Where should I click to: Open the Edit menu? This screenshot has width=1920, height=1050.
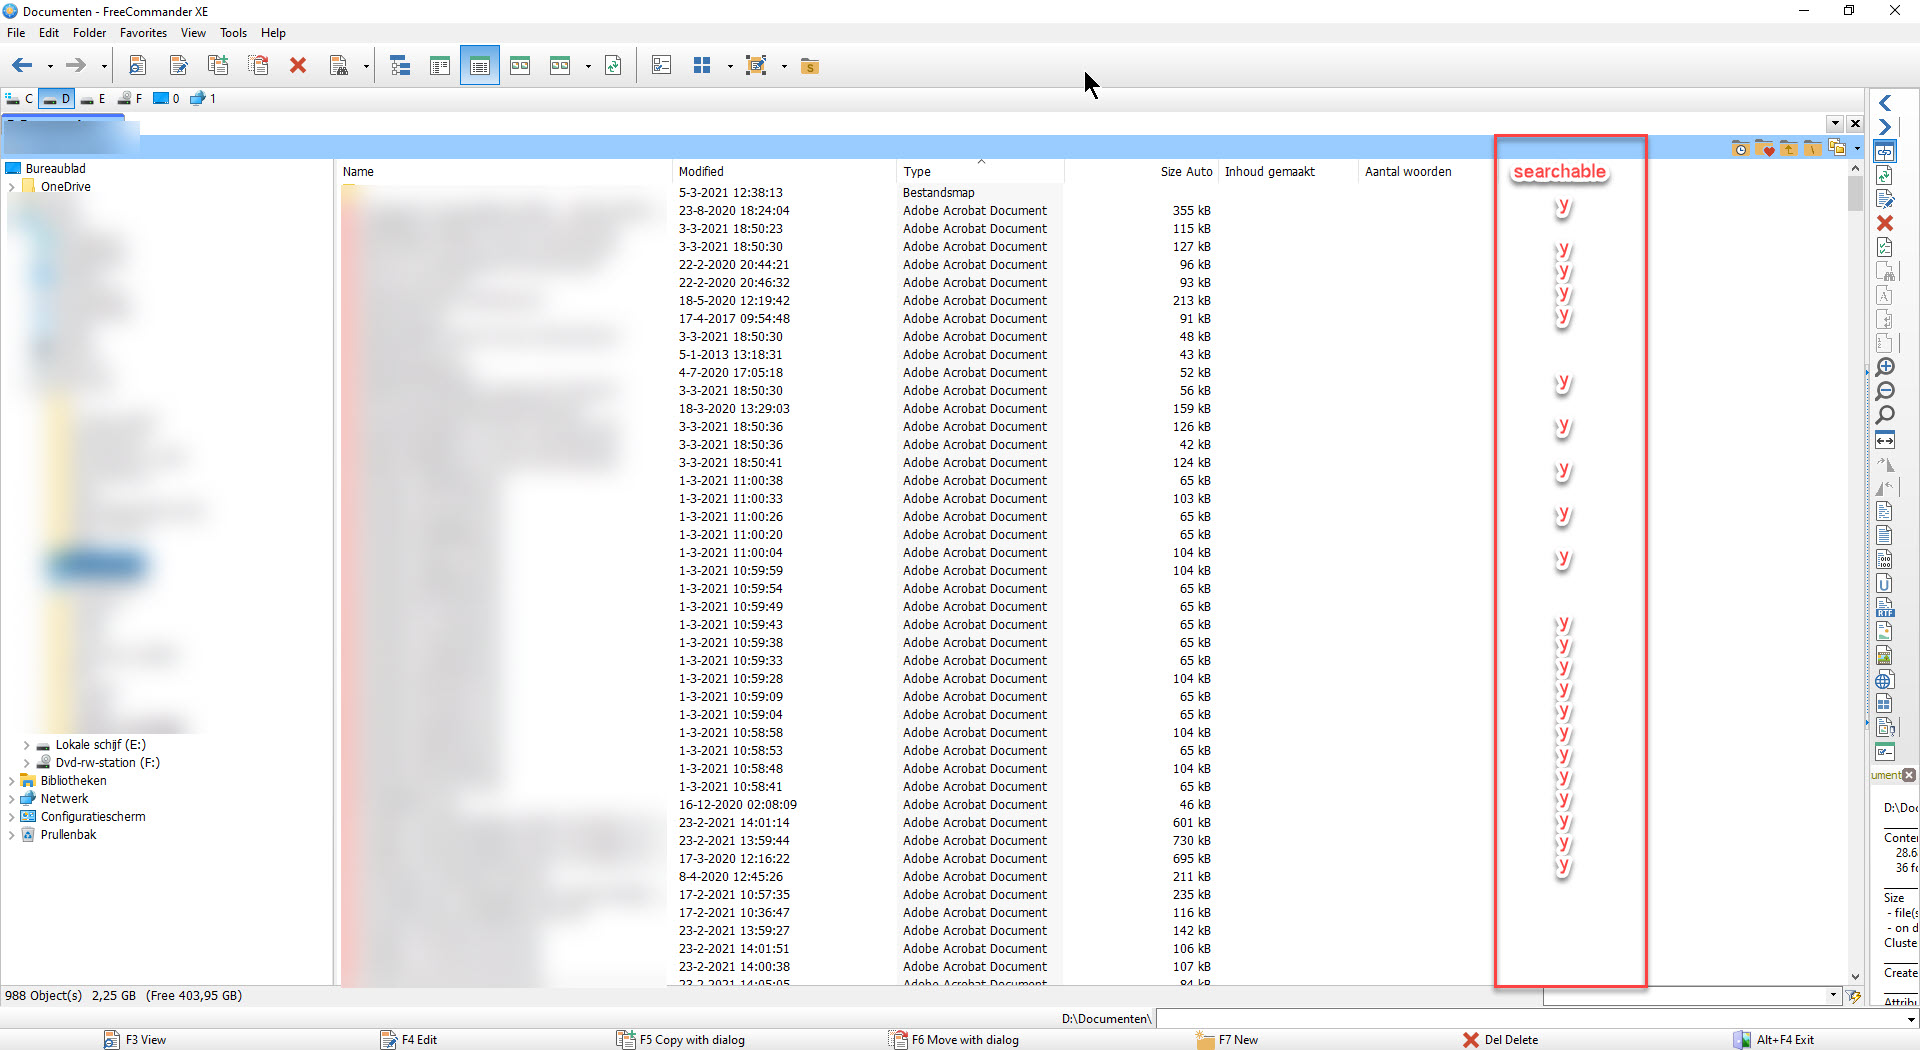(49, 33)
